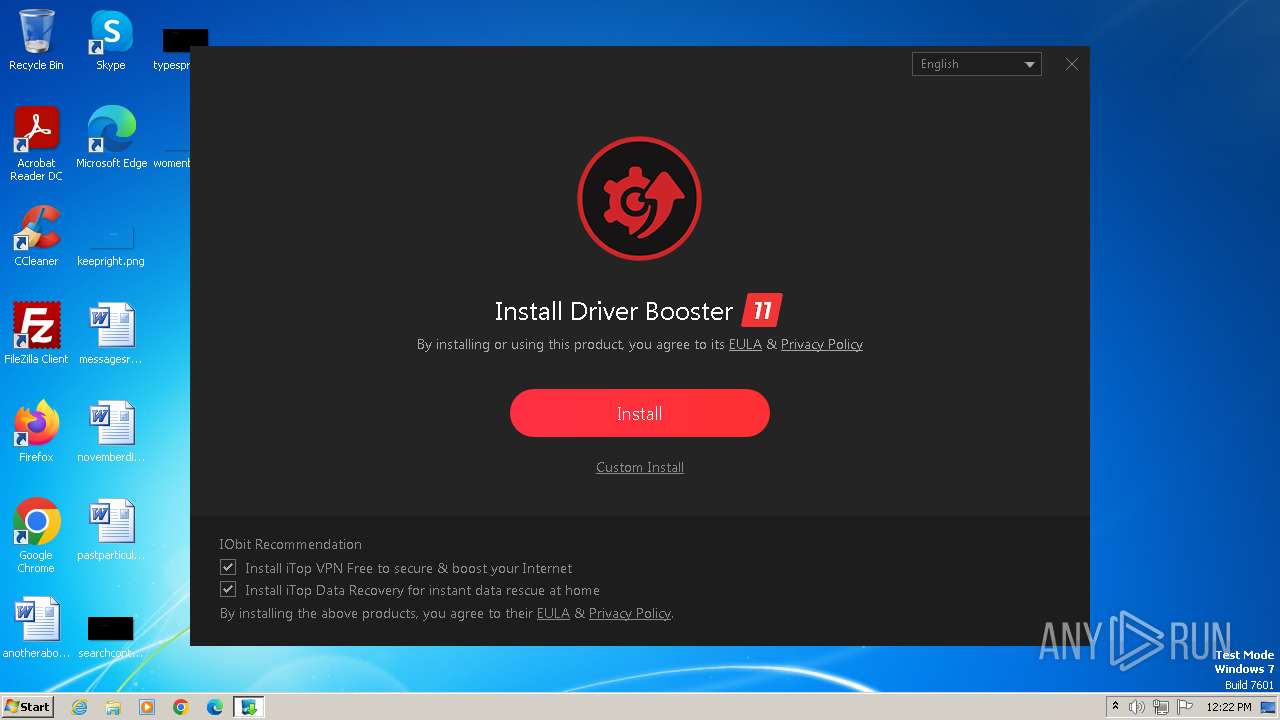Click the 12:22 PM taskbar clock
Image resolution: width=1280 pixels, height=720 pixels.
point(1229,707)
